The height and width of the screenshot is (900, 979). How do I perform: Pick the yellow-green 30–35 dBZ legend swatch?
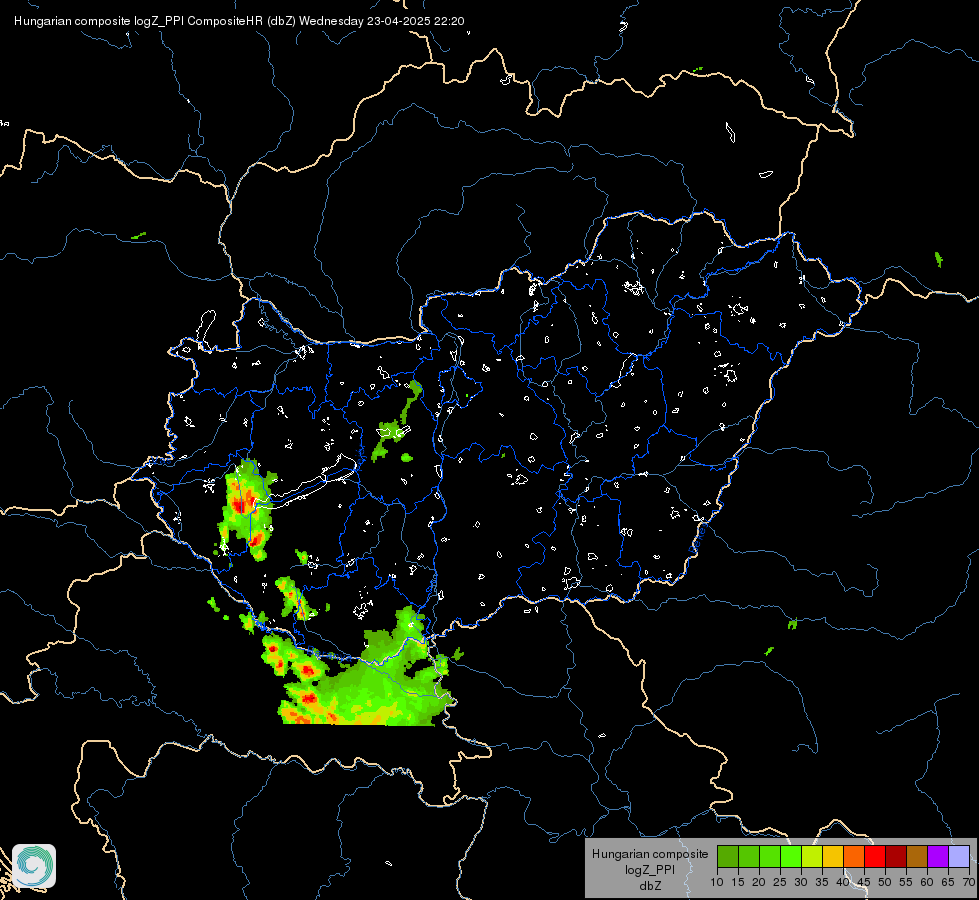(812, 856)
